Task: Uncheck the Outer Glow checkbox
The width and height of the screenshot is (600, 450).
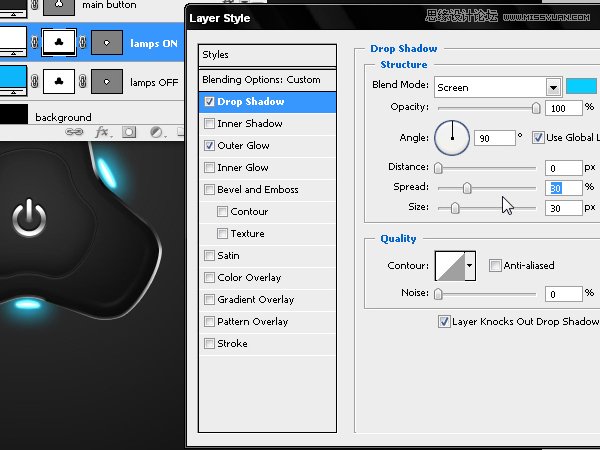Action: (x=209, y=145)
